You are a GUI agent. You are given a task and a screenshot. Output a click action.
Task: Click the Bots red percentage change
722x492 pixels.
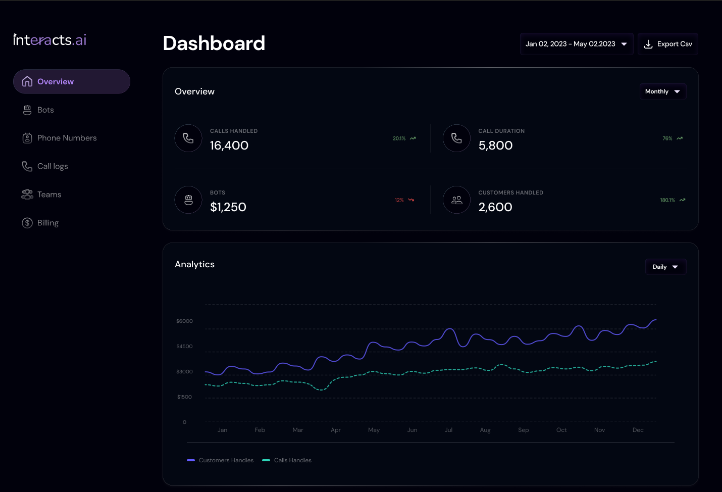click(x=399, y=200)
